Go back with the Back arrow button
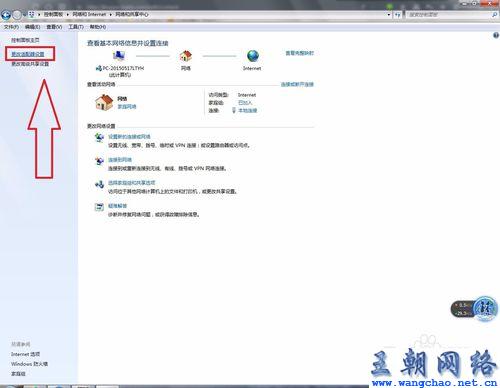This screenshot has height=388, width=500. pos(6,14)
